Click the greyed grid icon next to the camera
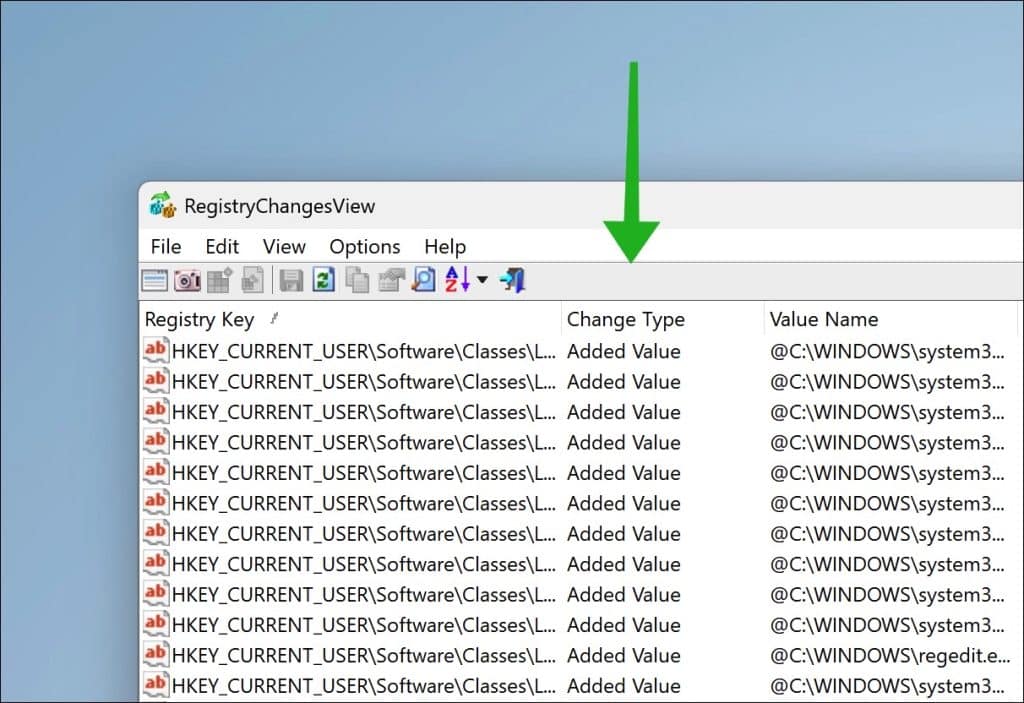 pos(220,281)
